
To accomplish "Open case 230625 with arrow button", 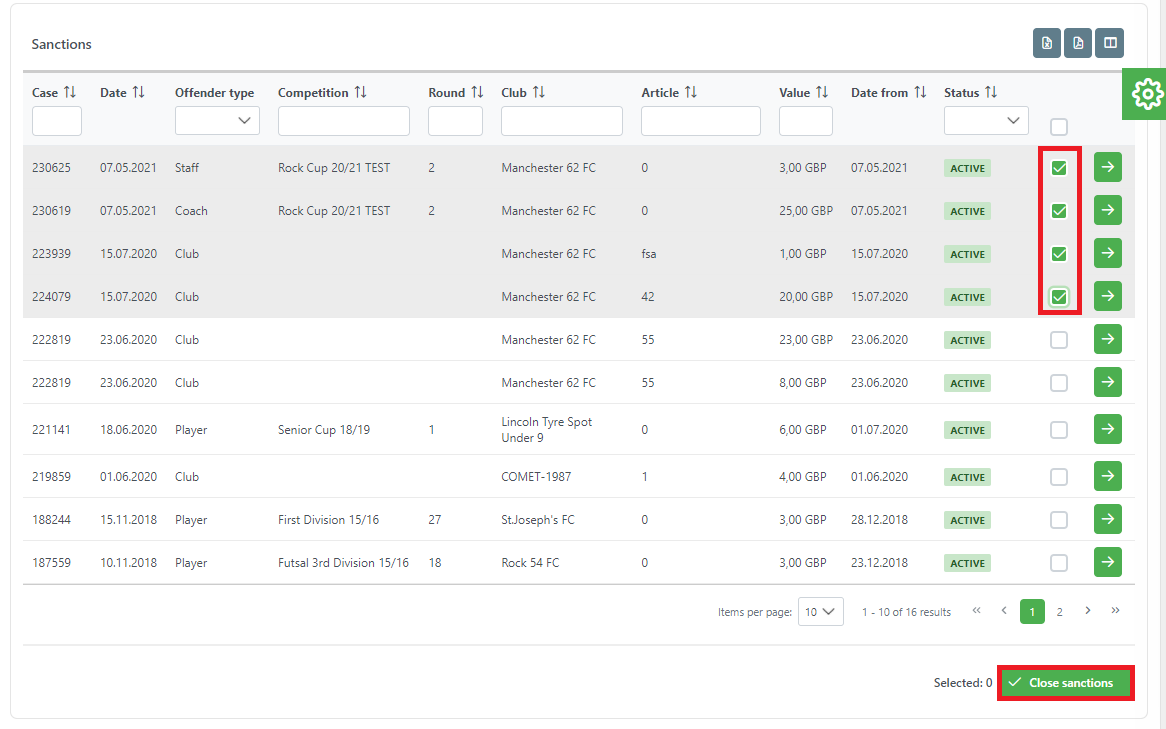I will tap(1107, 167).
